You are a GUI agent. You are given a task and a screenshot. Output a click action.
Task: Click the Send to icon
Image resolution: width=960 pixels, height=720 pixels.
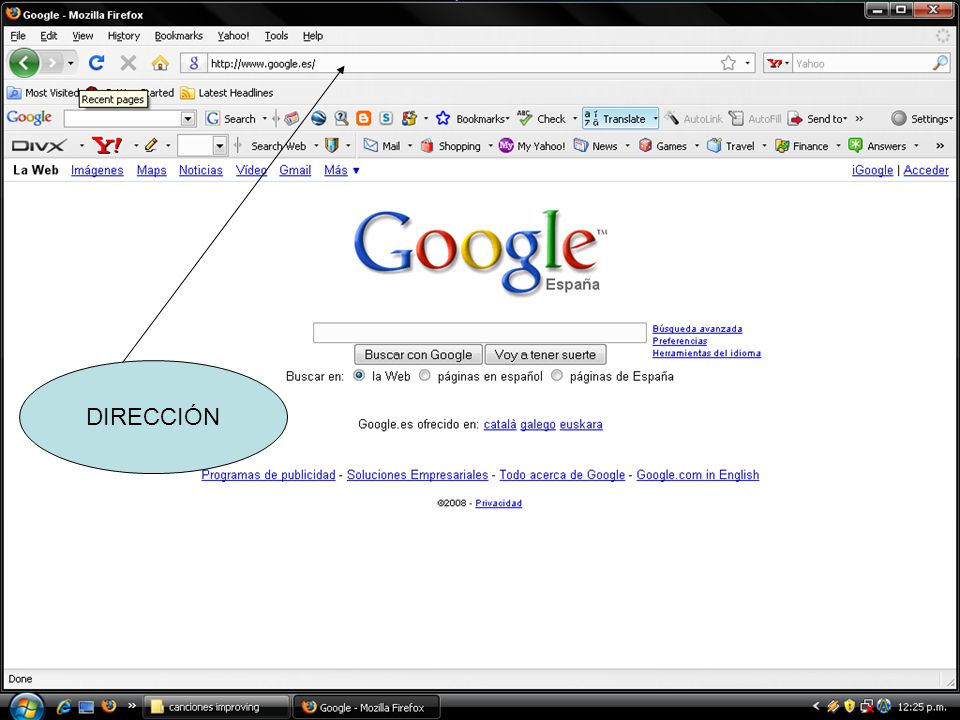[795, 118]
